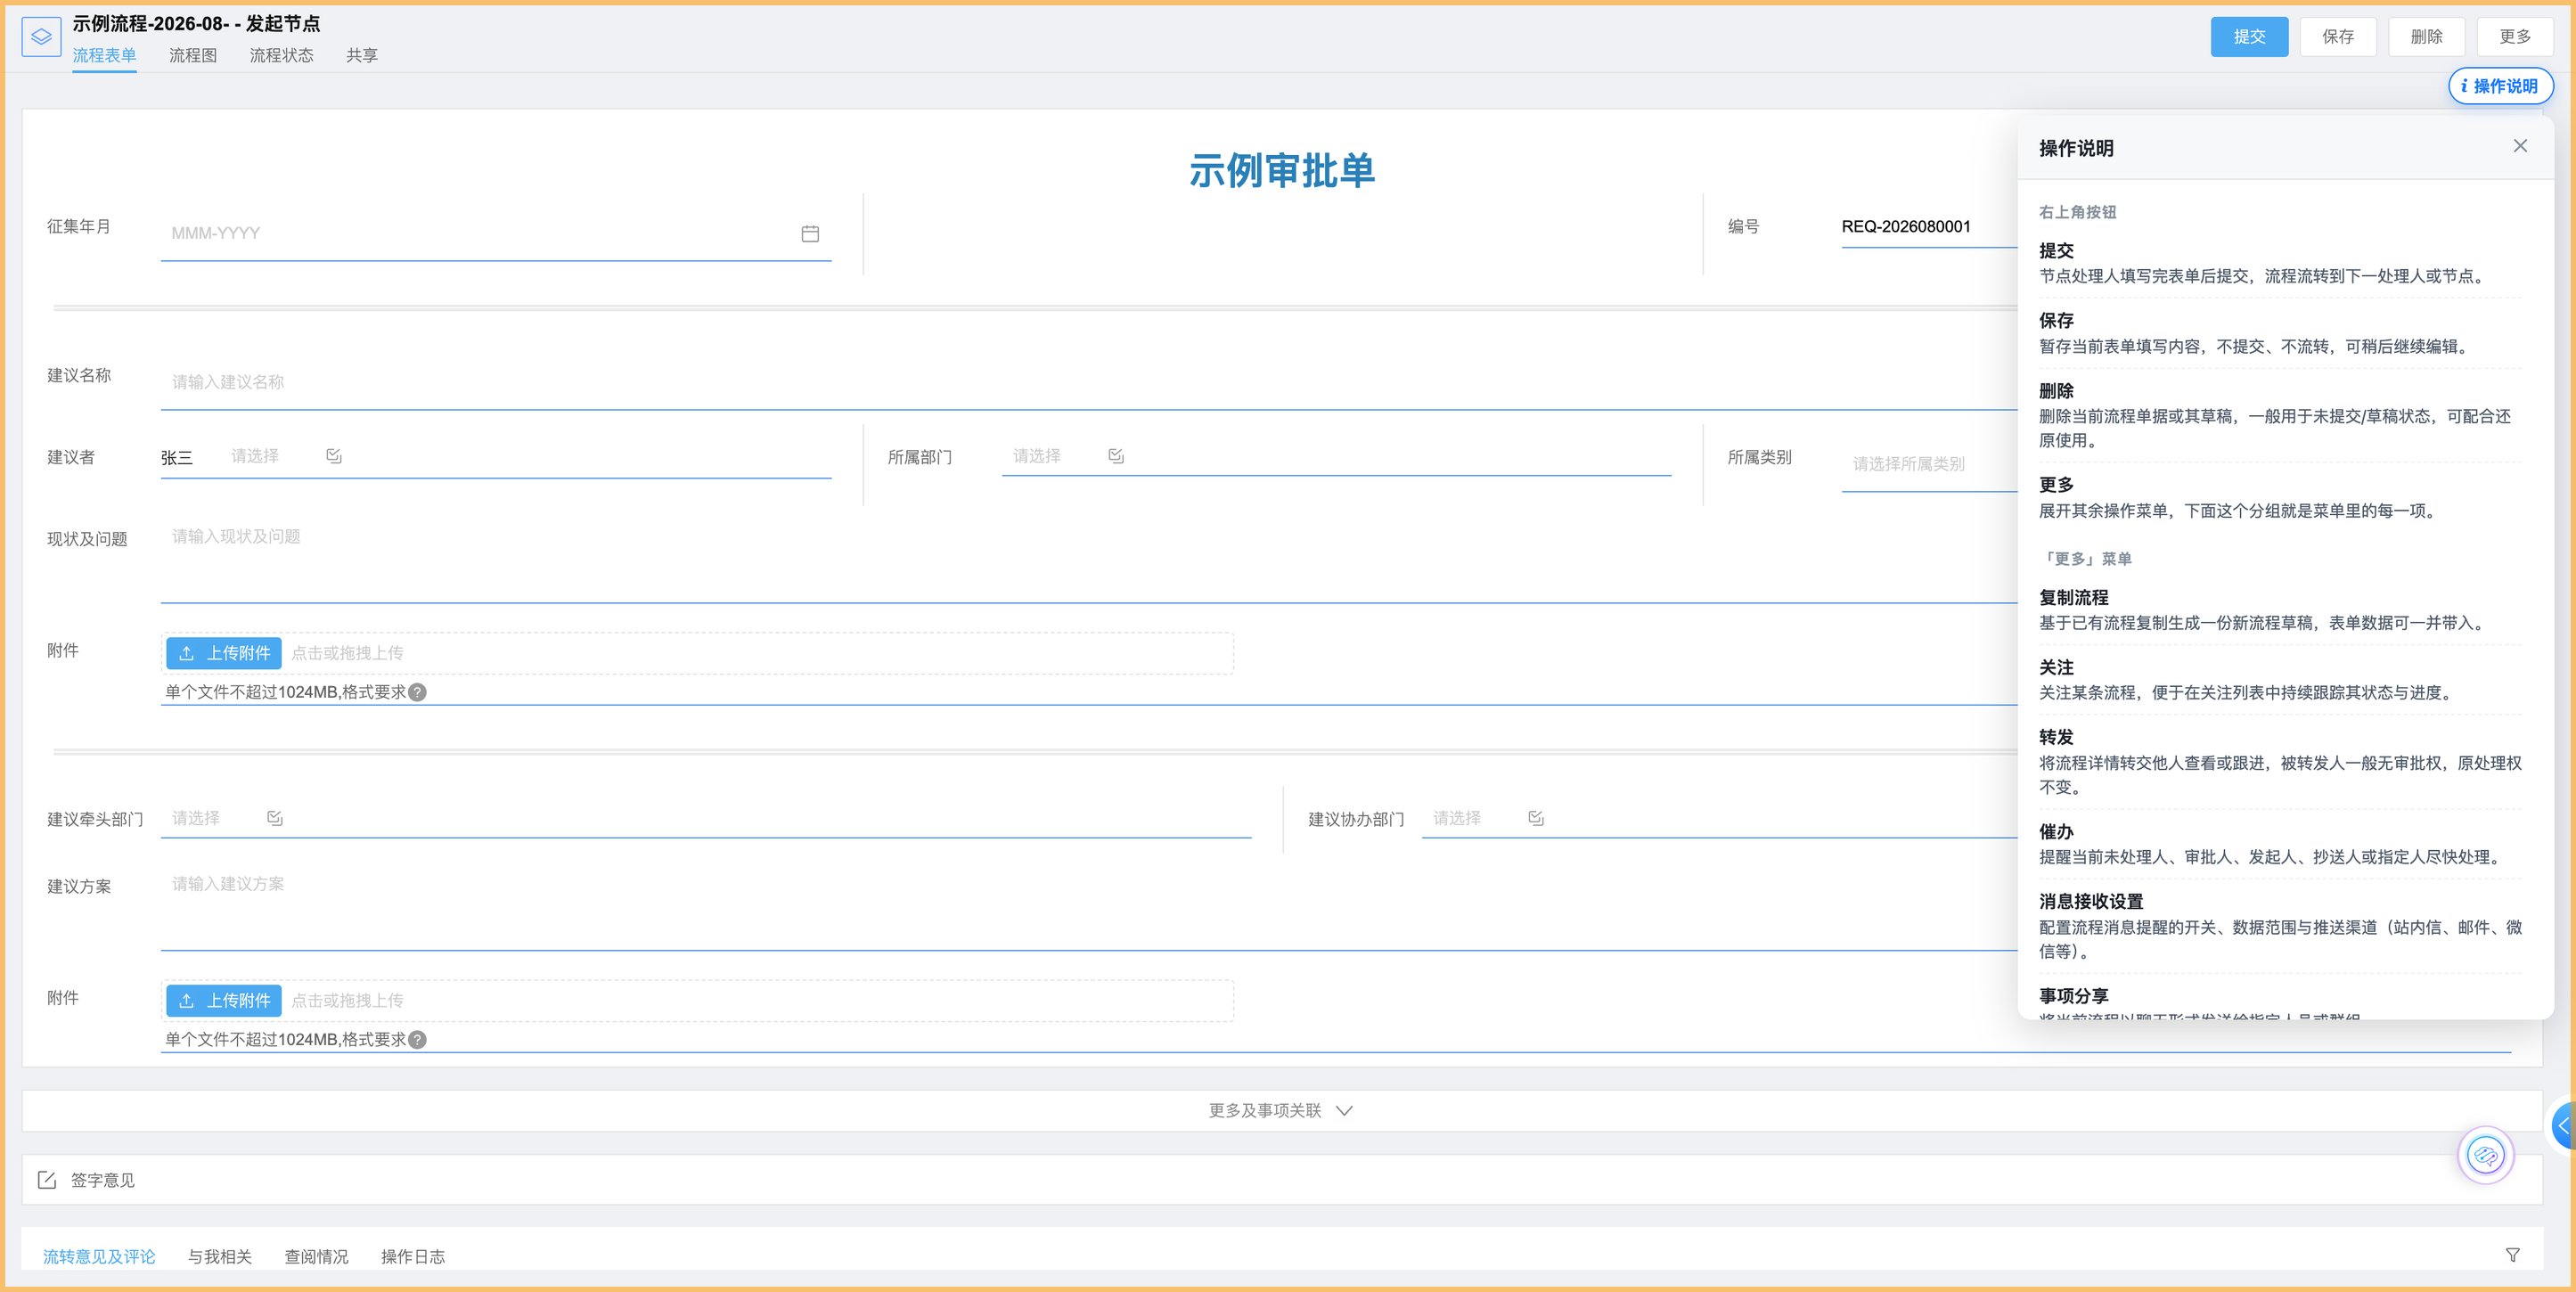Click the selector icon in 建议协办部门 field
2576x1292 pixels.
pos(1536,818)
